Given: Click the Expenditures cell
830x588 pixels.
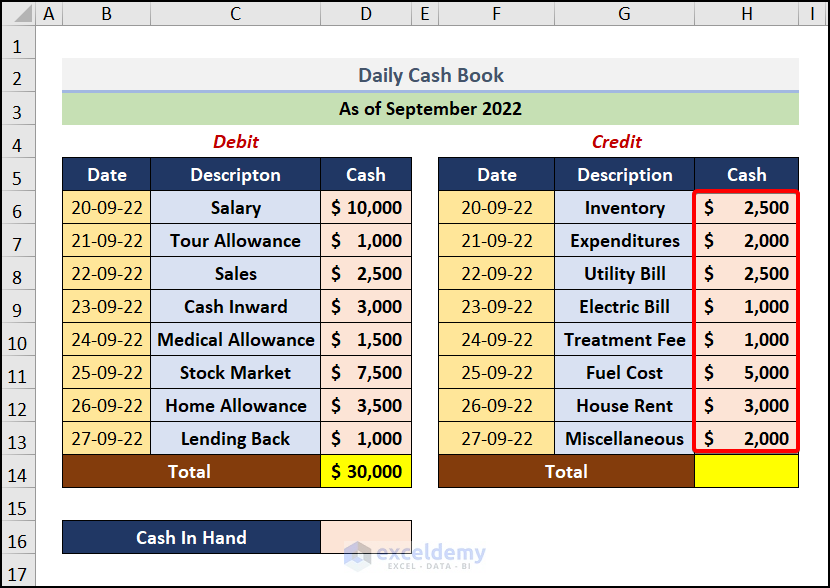Looking at the screenshot, I should point(625,240).
